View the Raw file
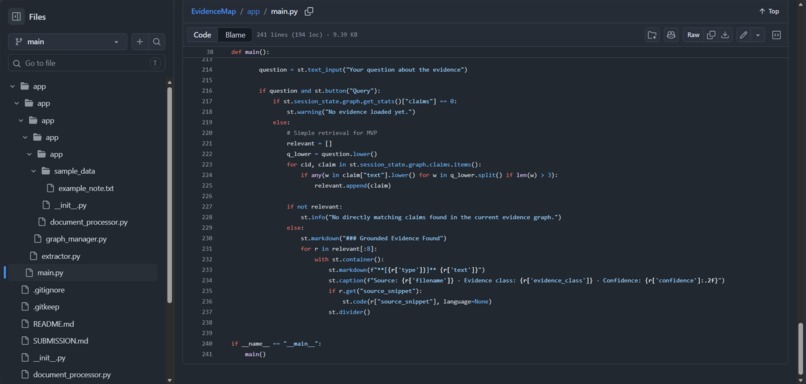Image resolution: width=806 pixels, height=384 pixels. click(x=693, y=35)
